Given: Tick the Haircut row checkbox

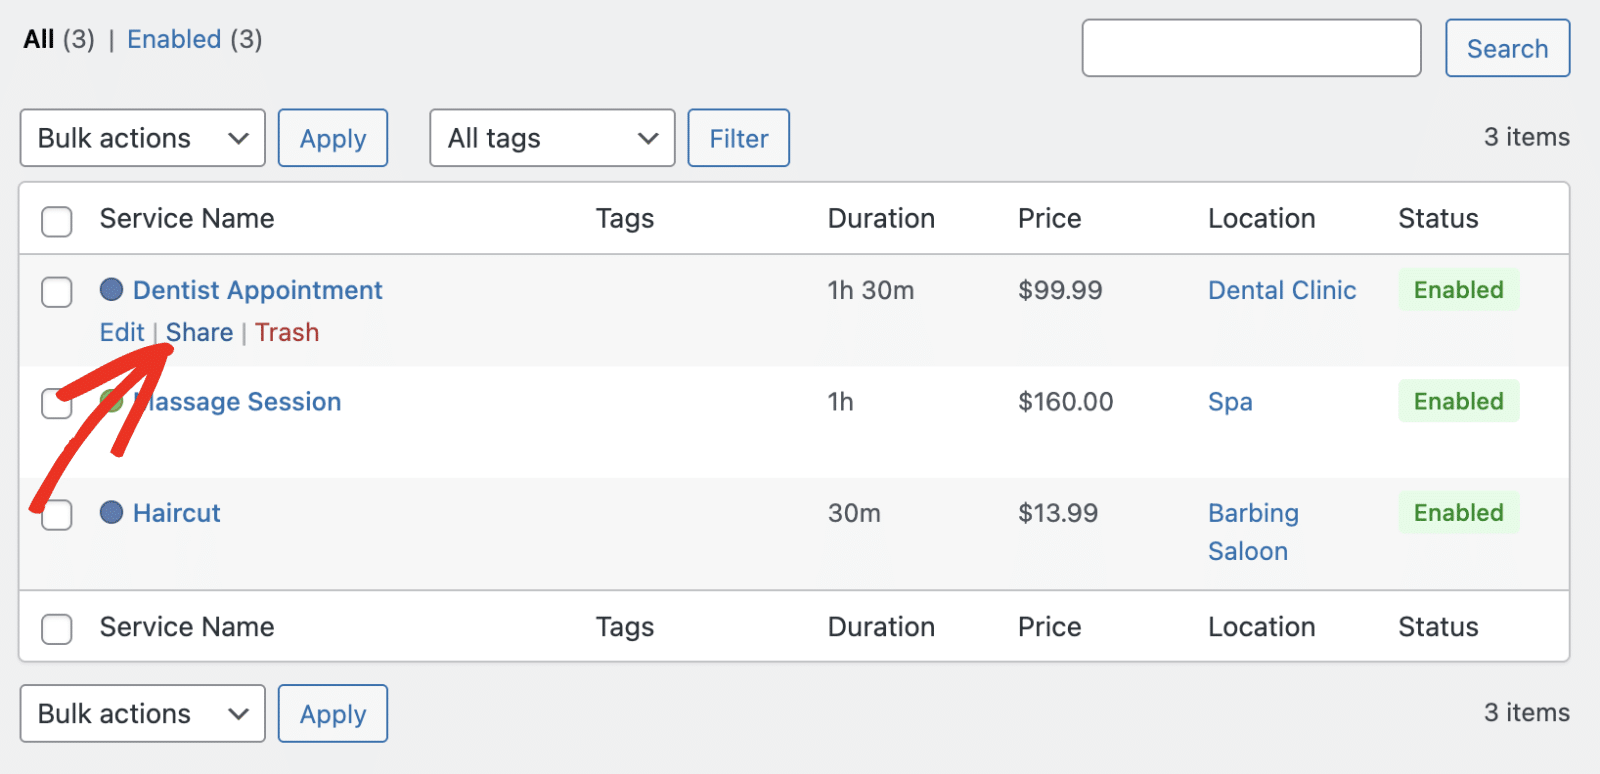Looking at the screenshot, I should tap(57, 515).
